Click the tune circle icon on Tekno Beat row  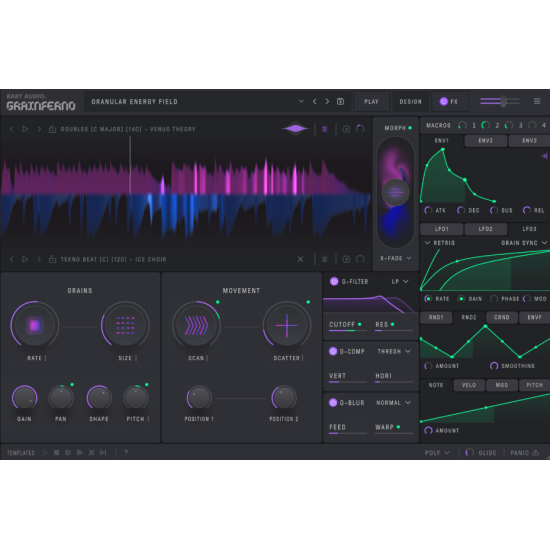tap(346, 259)
